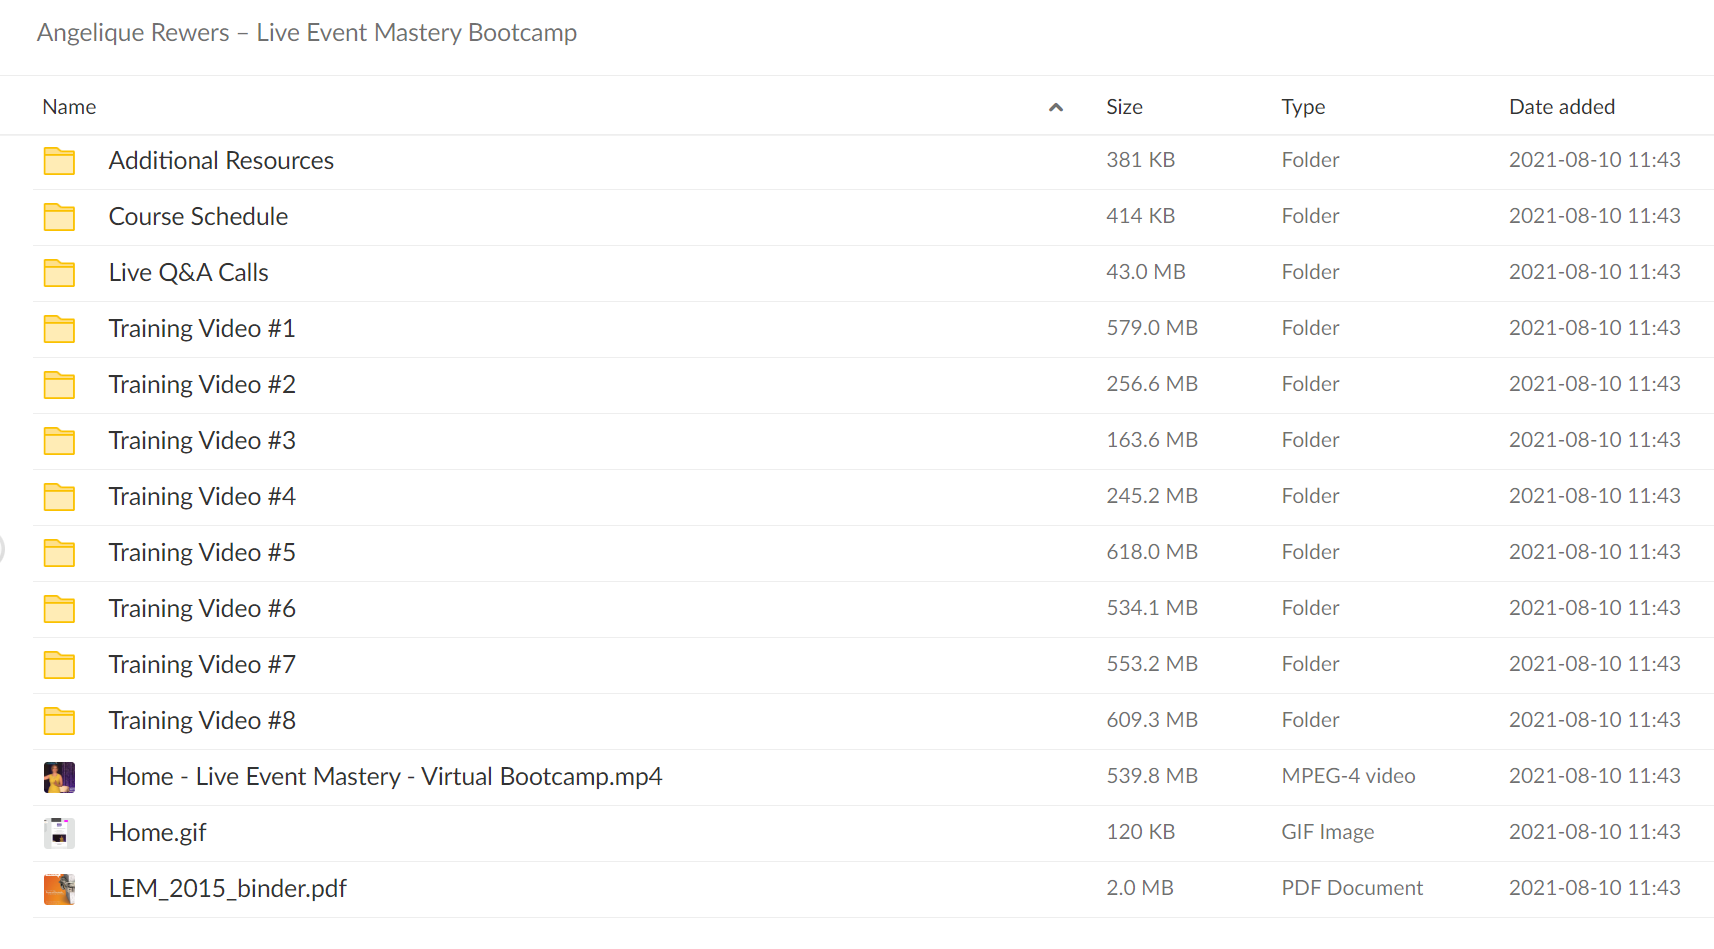Click the Training Video #1 folder icon
Screen dimensions: 1714x949
point(59,329)
